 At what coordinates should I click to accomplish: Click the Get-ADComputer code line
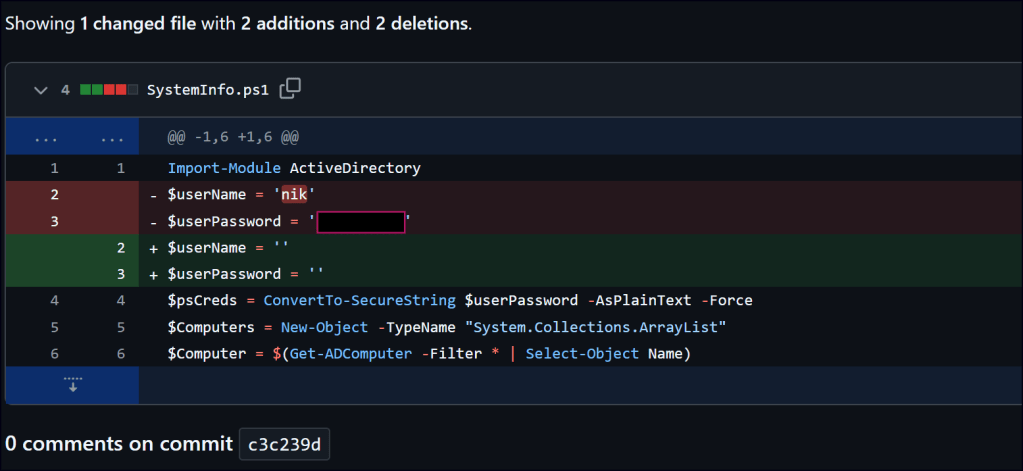click(x=429, y=353)
